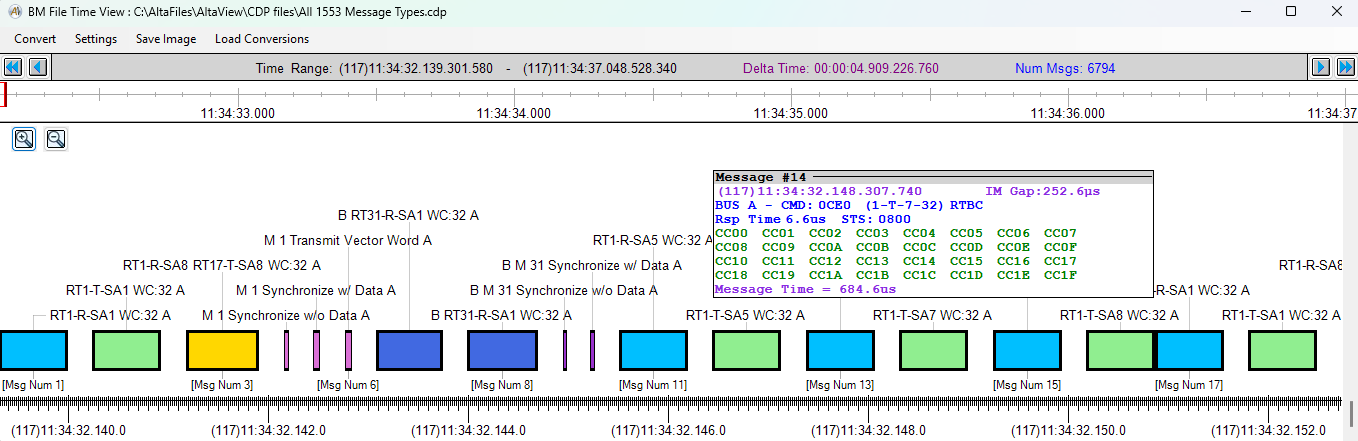This screenshot has height=441, width=1358.
Task: Click the thin magenta Msg Num 6 bar
Action: (x=348, y=351)
